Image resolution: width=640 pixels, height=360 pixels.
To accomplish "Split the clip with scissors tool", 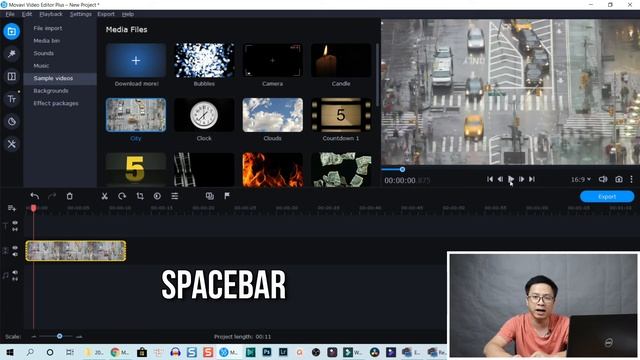I will pos(104,196).
